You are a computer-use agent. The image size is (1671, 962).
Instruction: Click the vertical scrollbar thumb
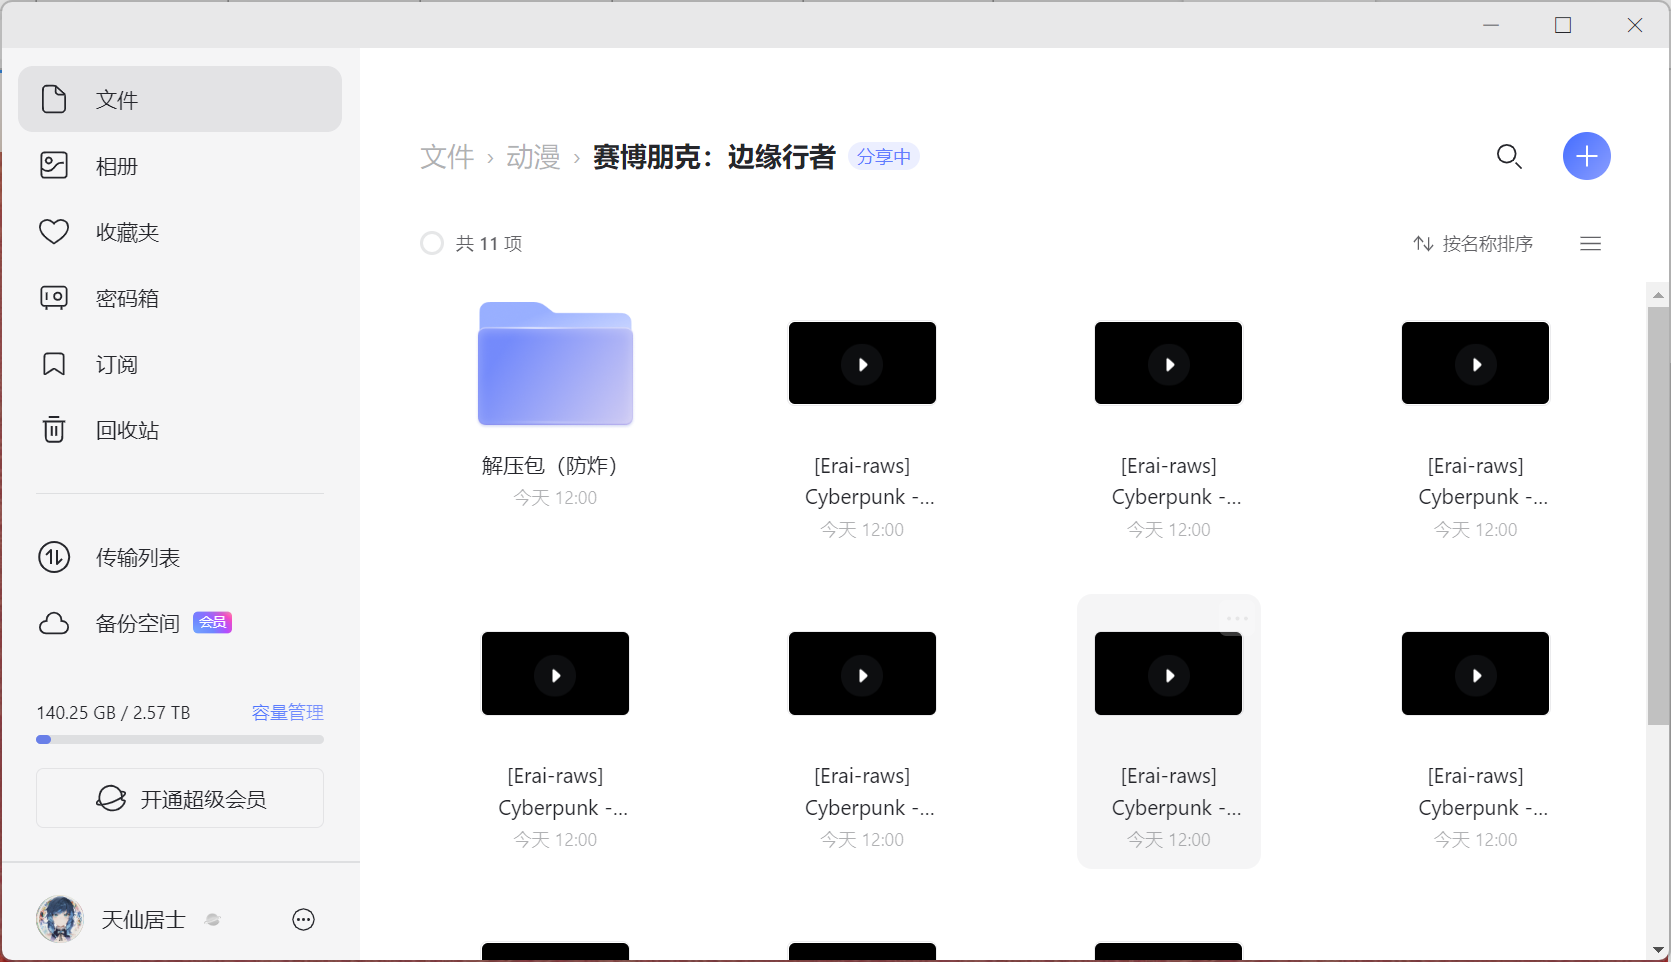point(1659,516)
